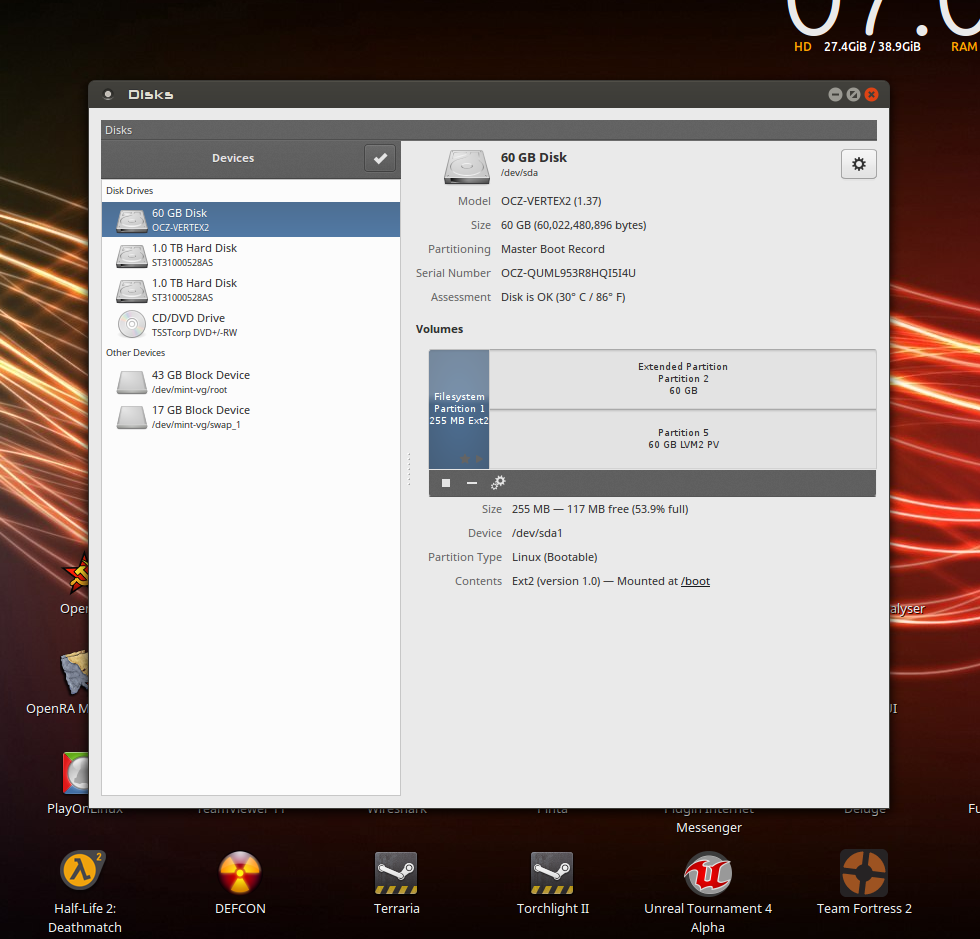This screenshot has height=939, width=980.
Task: Select the 60 GB Disk OCZ-VERTEX2
Action: (250, 220)
